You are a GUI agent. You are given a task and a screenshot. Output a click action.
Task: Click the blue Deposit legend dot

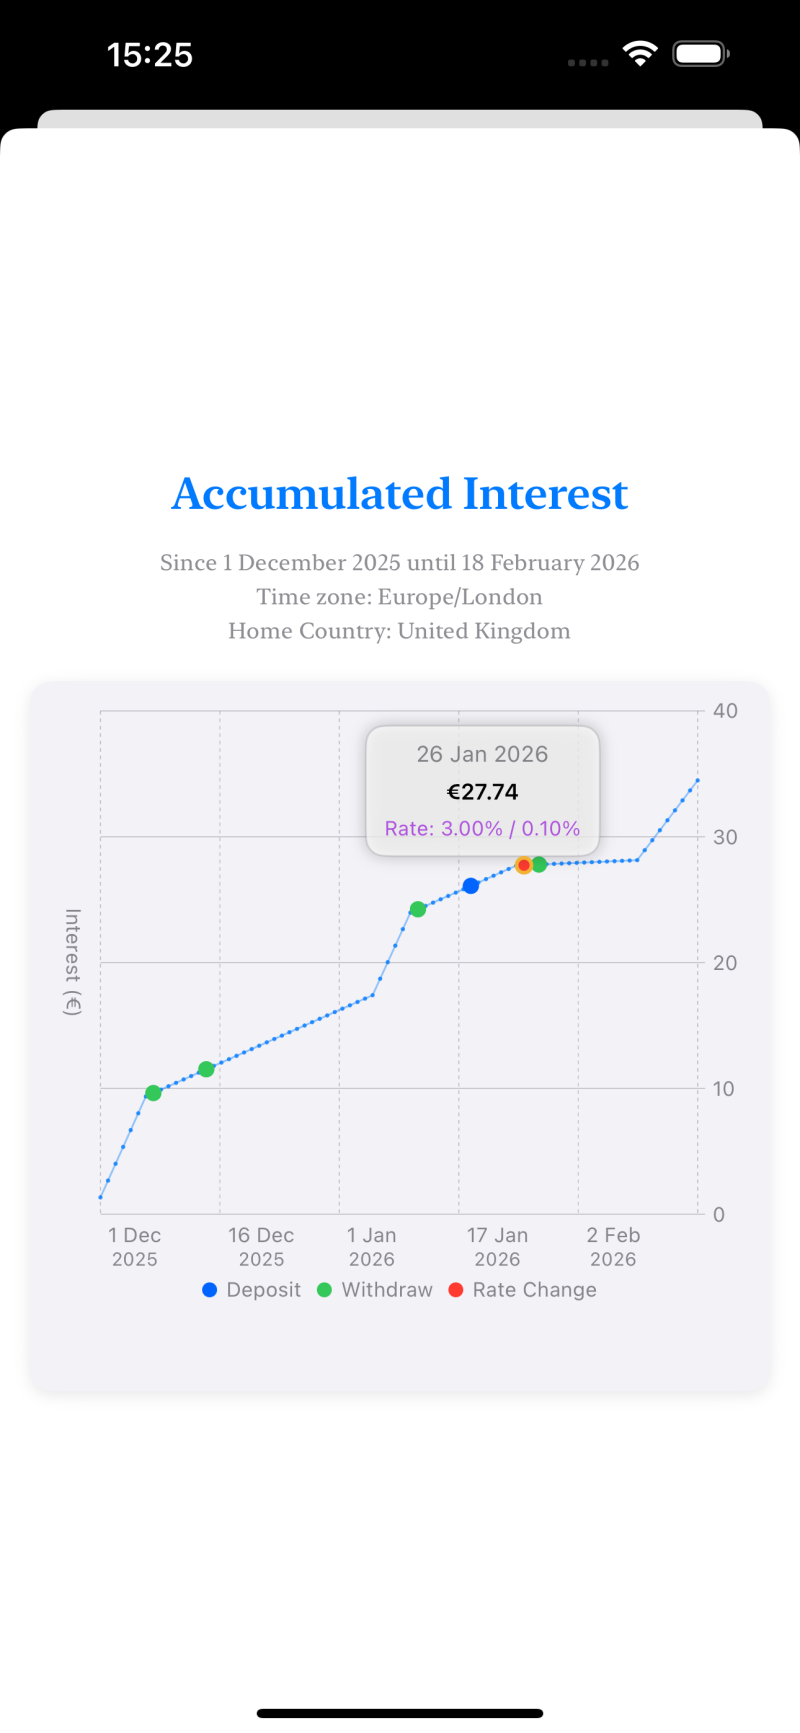(210, 1290)
